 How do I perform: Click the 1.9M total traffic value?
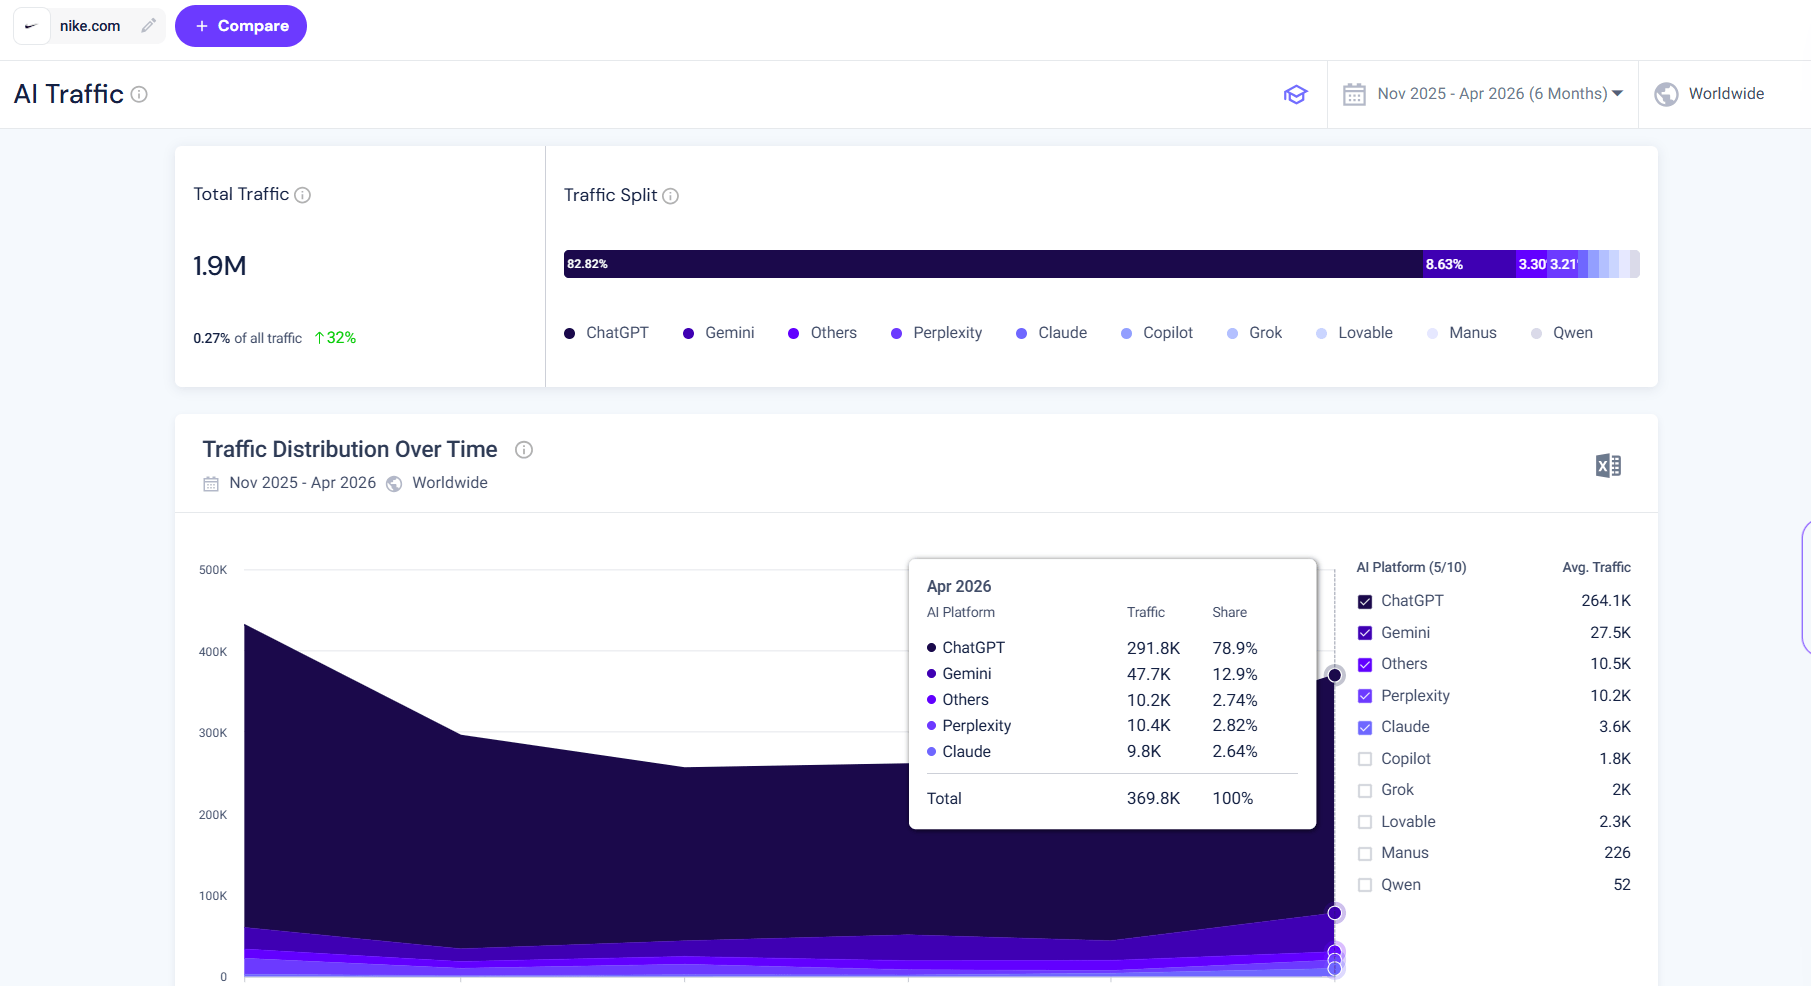220,266
